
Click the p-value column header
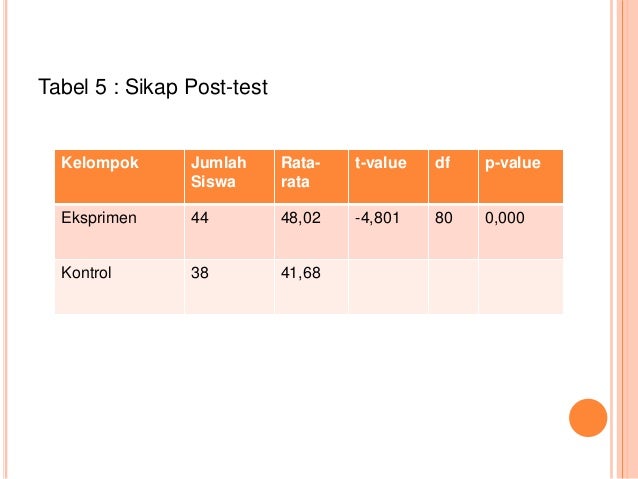pos(521,176)
